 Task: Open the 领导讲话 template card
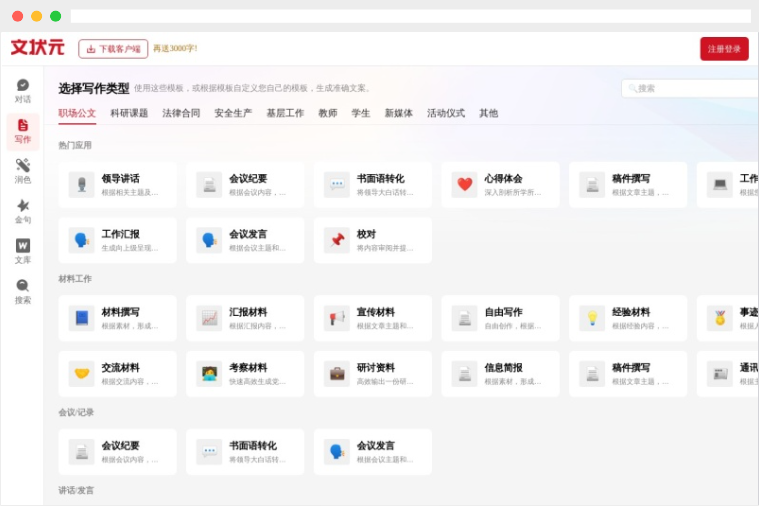click(x=117, y=185)
